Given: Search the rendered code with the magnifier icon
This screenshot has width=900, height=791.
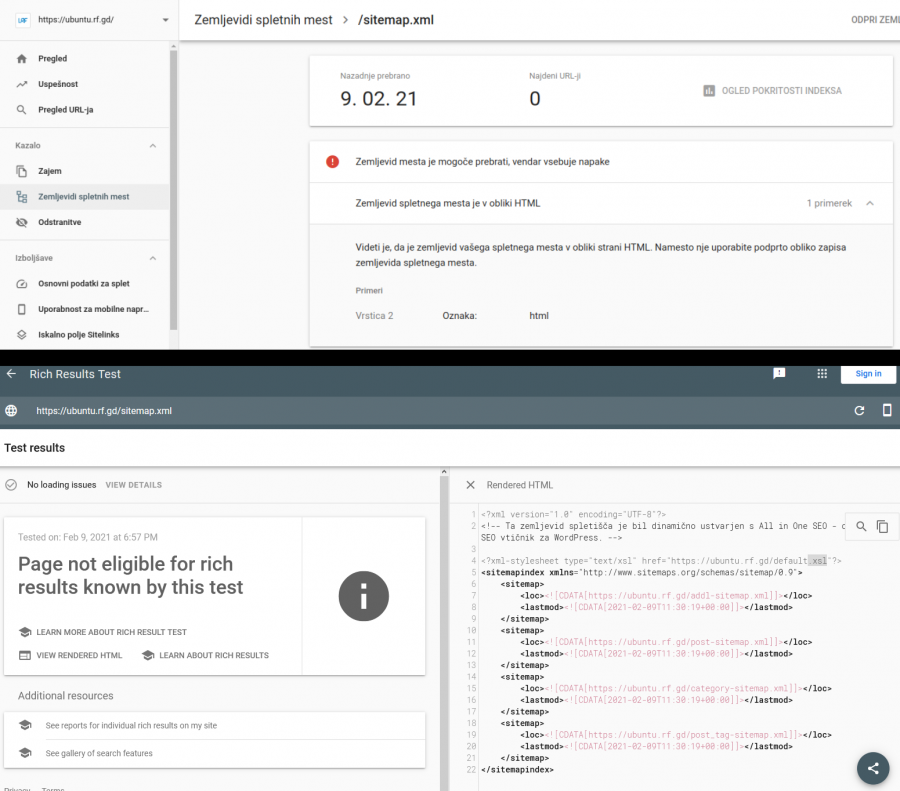Looking at the screenshot, I should (861, 526).
